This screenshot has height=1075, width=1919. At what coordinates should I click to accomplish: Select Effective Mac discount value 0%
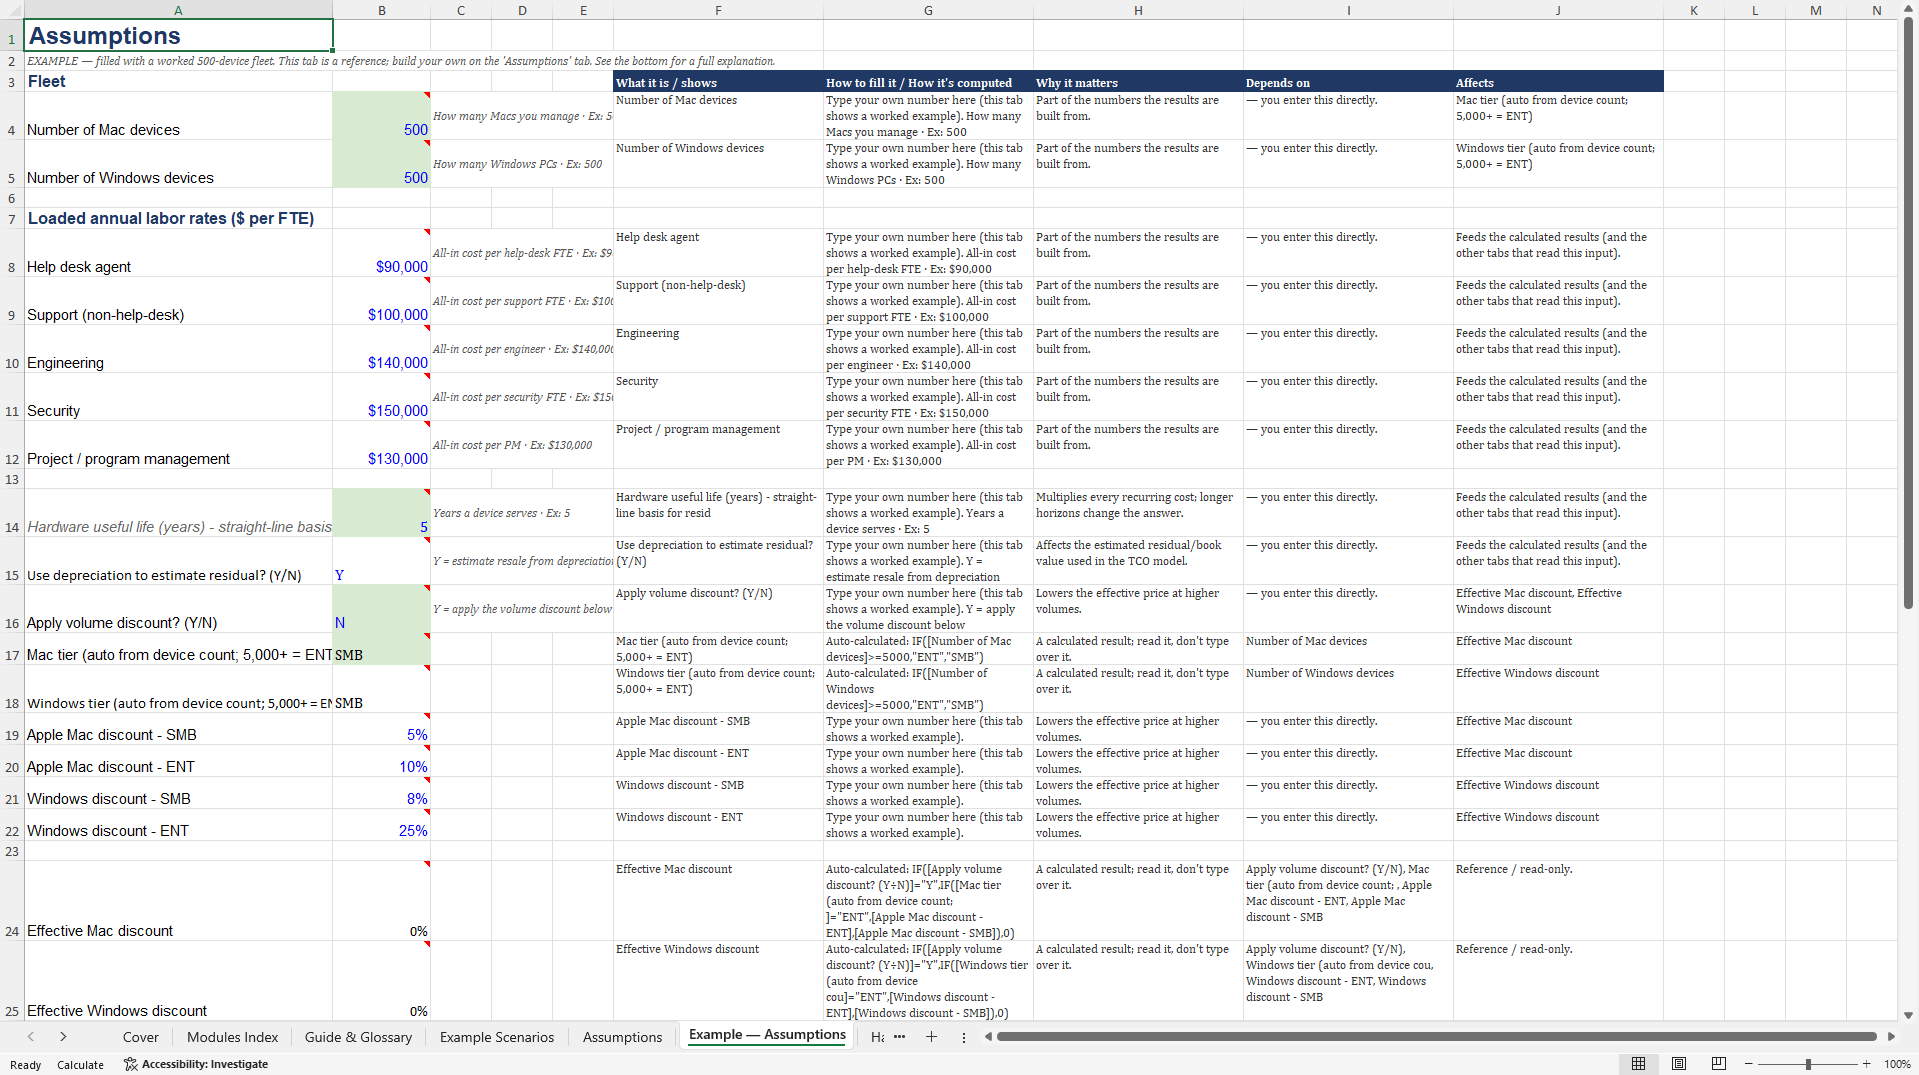point(381,901)
